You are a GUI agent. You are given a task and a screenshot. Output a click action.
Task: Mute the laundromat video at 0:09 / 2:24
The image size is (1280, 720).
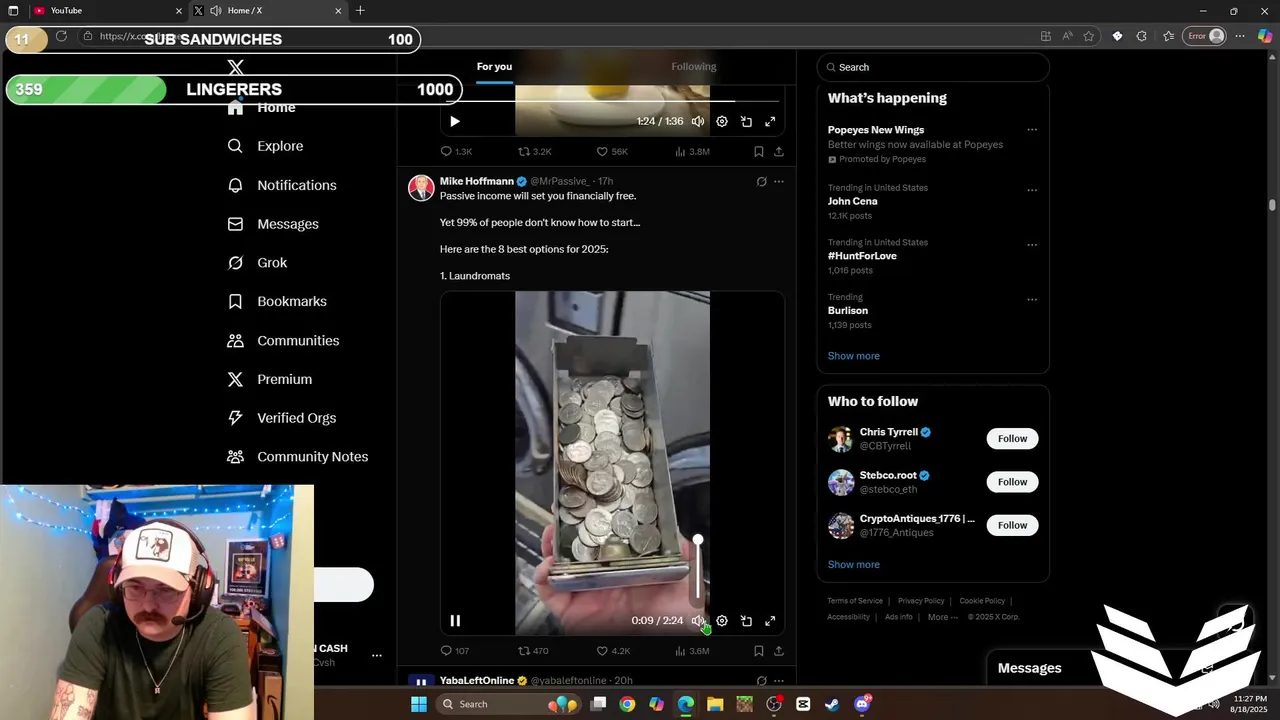[698, 621]
